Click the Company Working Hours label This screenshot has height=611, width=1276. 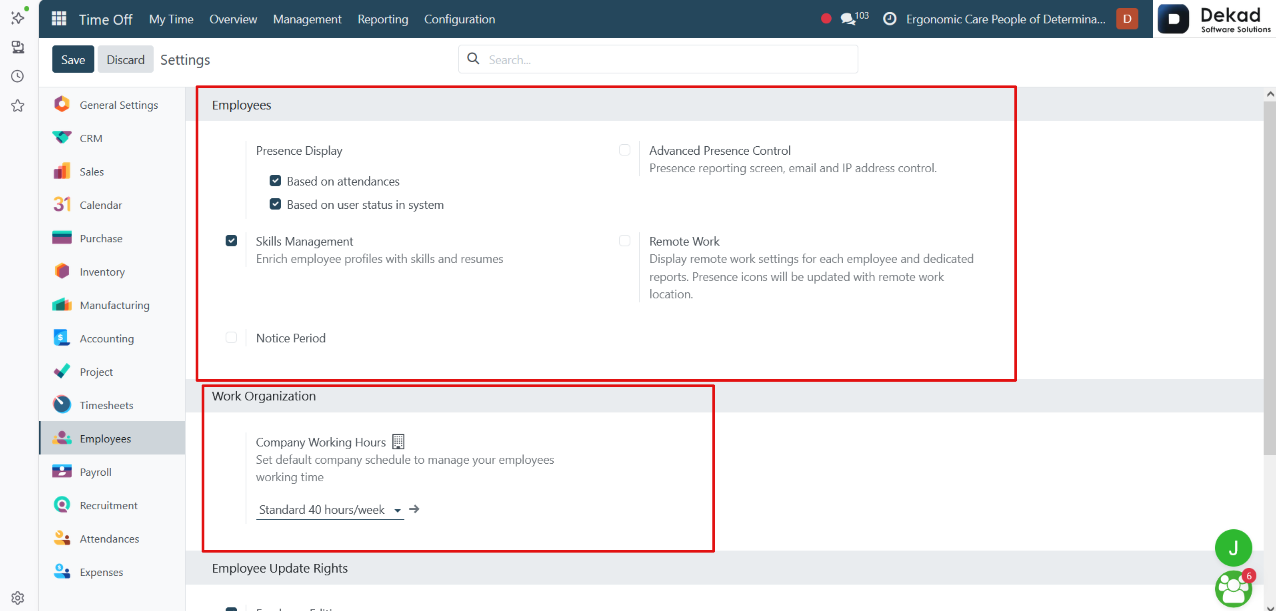pyautogui.click(x=321, y=442)
